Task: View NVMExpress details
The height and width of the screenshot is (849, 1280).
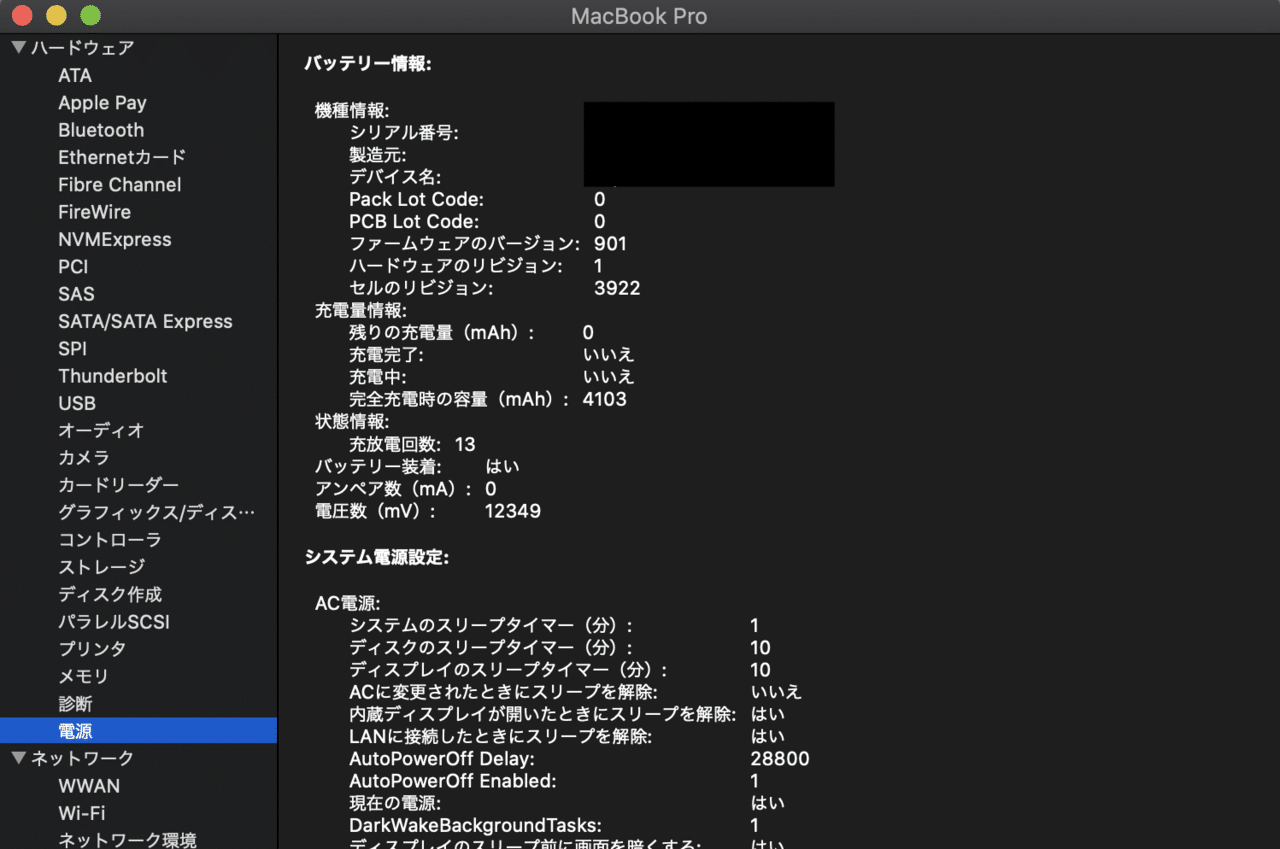Action: (x=113, y=239)
